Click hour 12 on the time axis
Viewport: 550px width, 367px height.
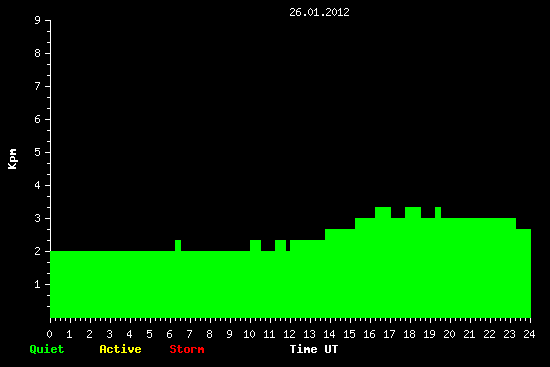point(289,334)
